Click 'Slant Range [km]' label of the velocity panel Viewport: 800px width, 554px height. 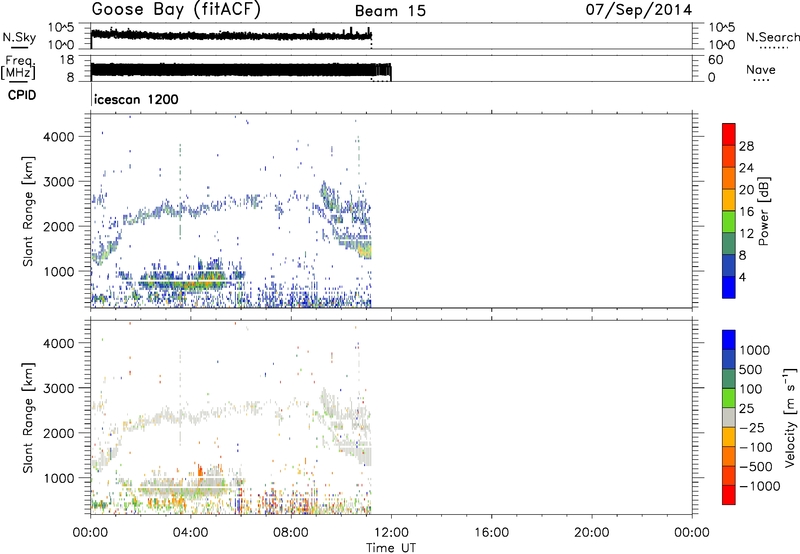pos(28,418)
